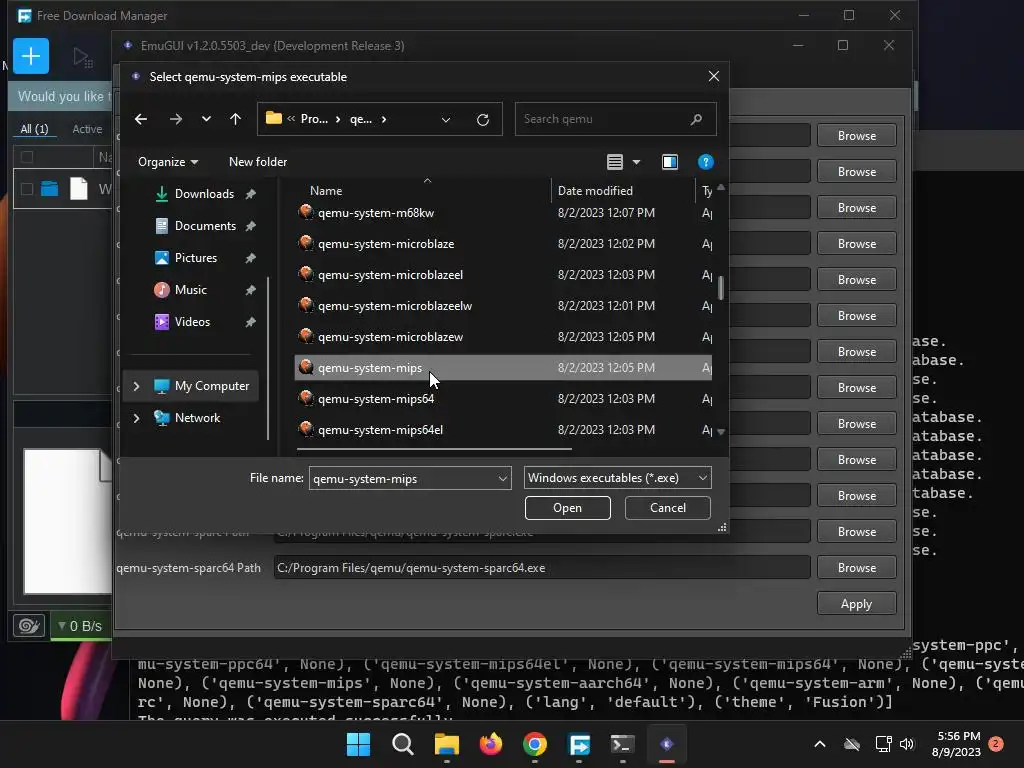1024x768 pixels.
Task: Open the File name dropdown arrow
Action: coord(503,479)
